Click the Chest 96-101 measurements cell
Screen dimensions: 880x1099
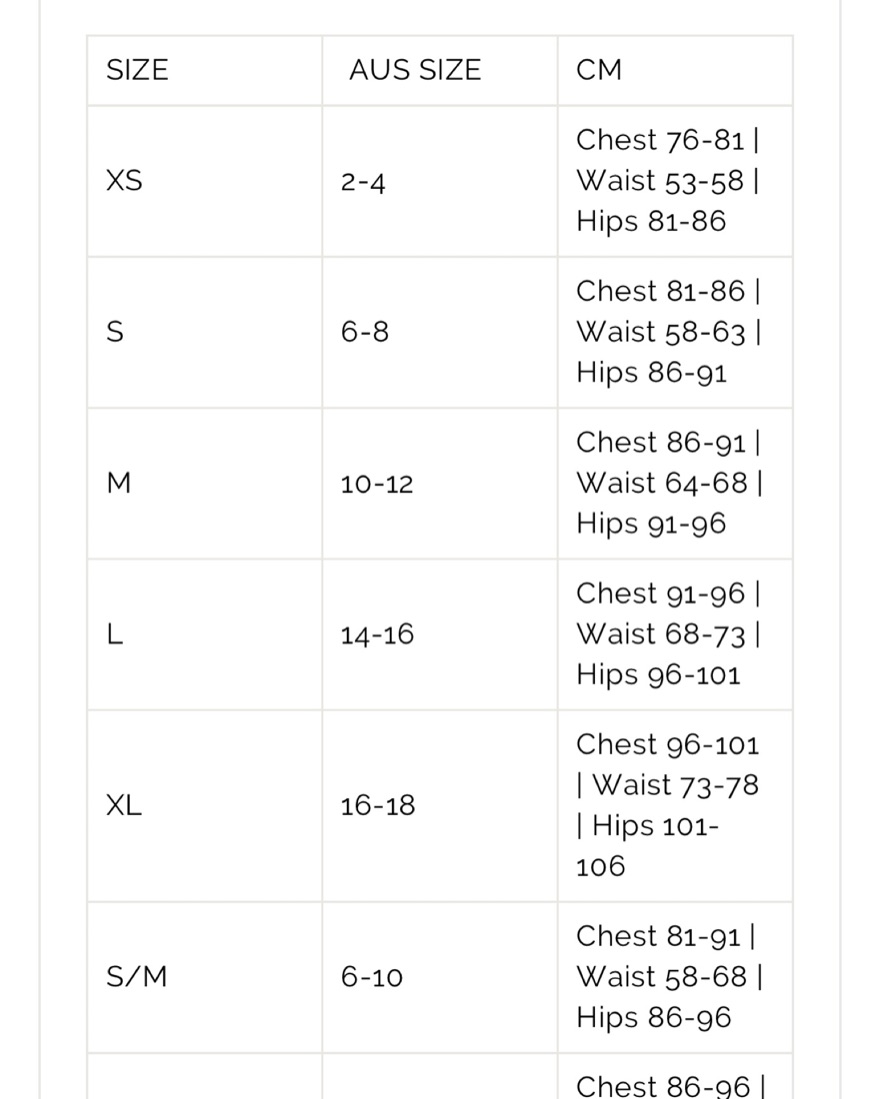click(x=675, y=806)
